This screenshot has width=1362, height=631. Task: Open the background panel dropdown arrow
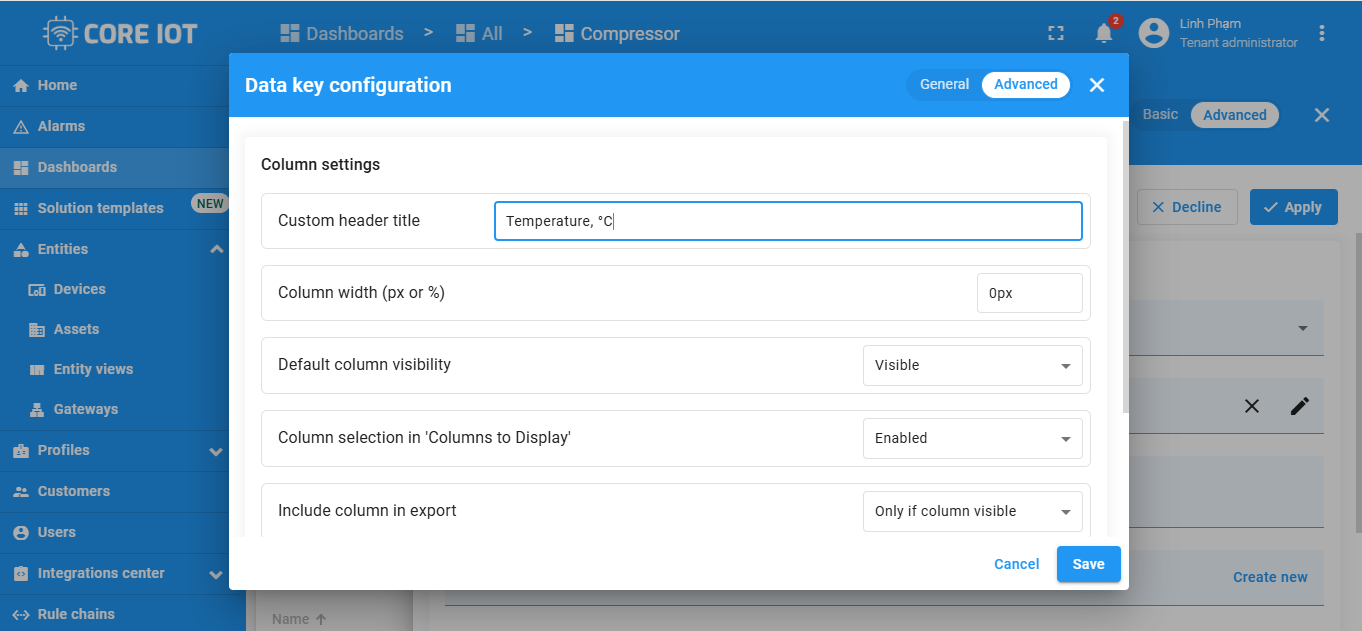(x=1303, y=328)
